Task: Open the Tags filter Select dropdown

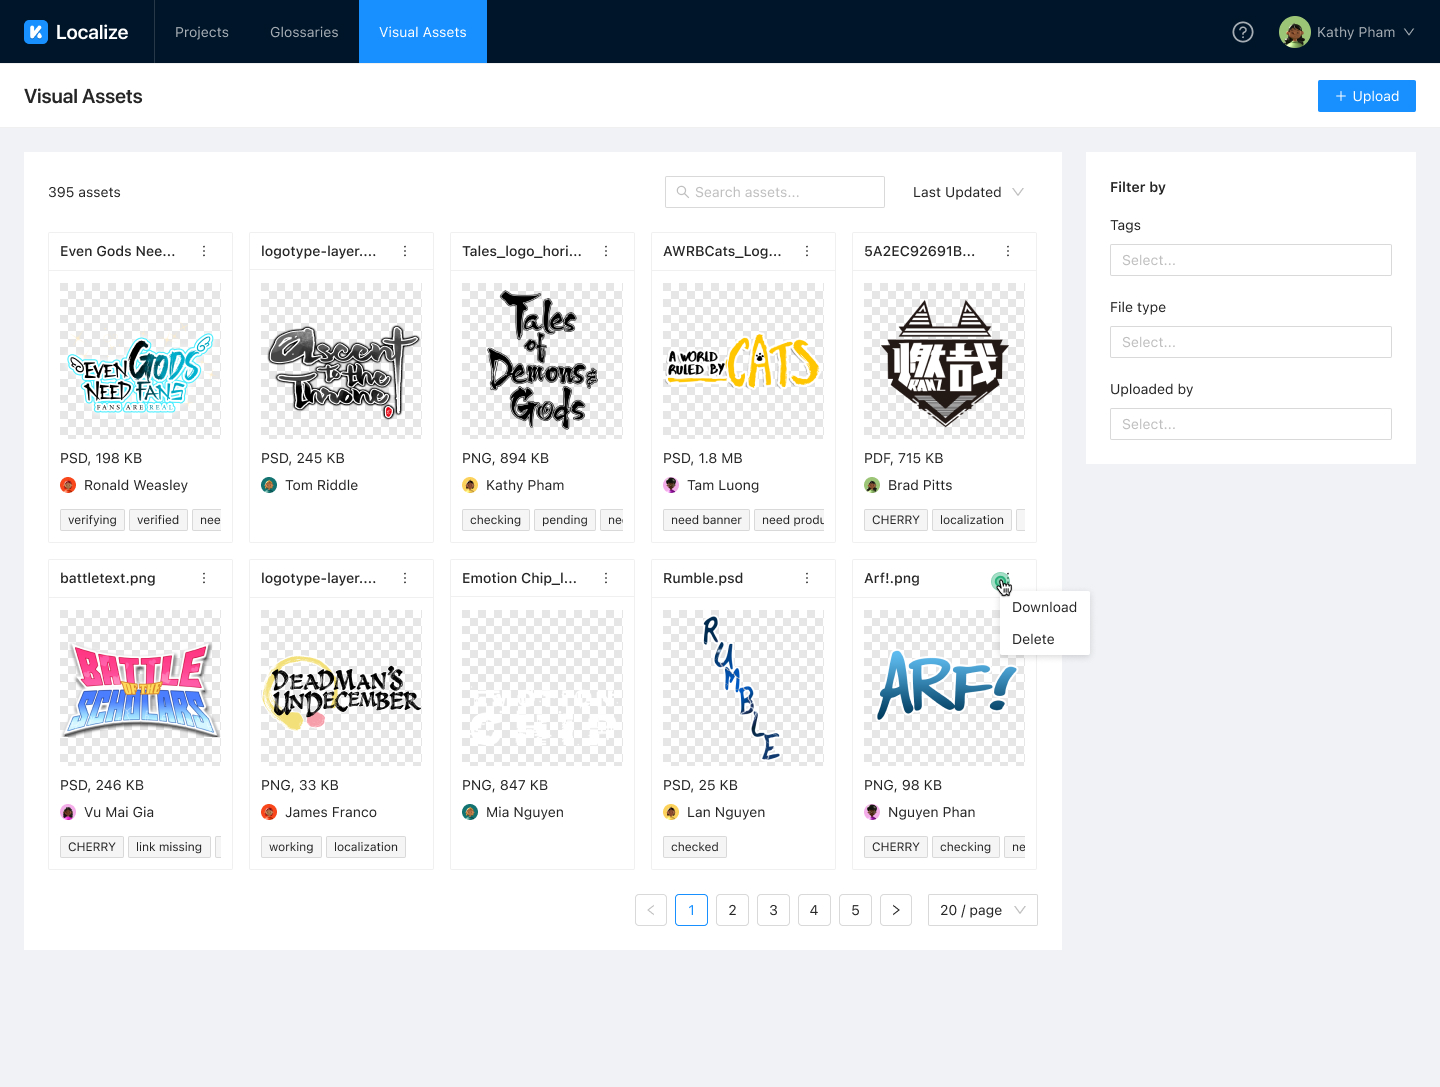Action: point(1250,260)
